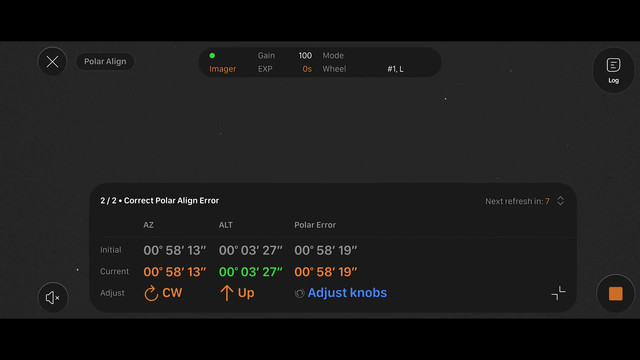Tap the Polar Align label button
The image size is (640, 360).
pos(105,62)
